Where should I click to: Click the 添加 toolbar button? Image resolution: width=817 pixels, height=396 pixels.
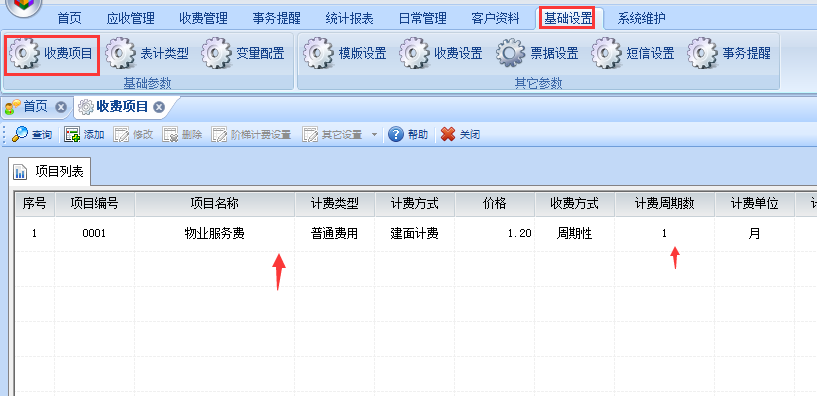84,134
